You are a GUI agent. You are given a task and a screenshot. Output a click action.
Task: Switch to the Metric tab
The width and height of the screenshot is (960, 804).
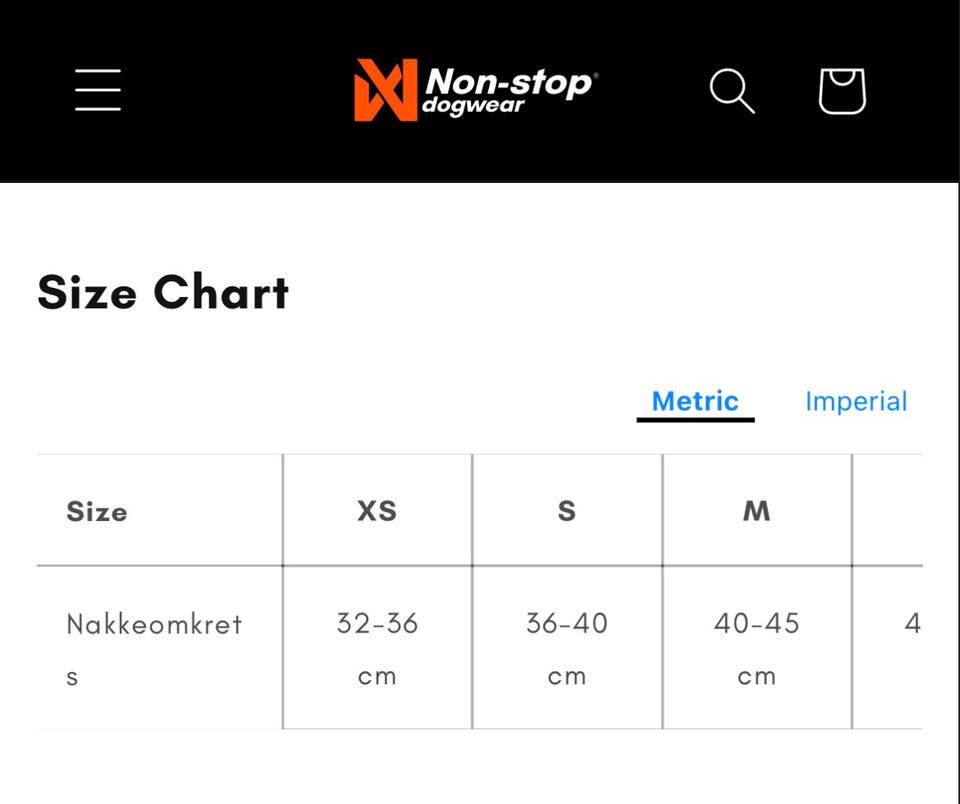pyautogui.click(x=695, y=401)
